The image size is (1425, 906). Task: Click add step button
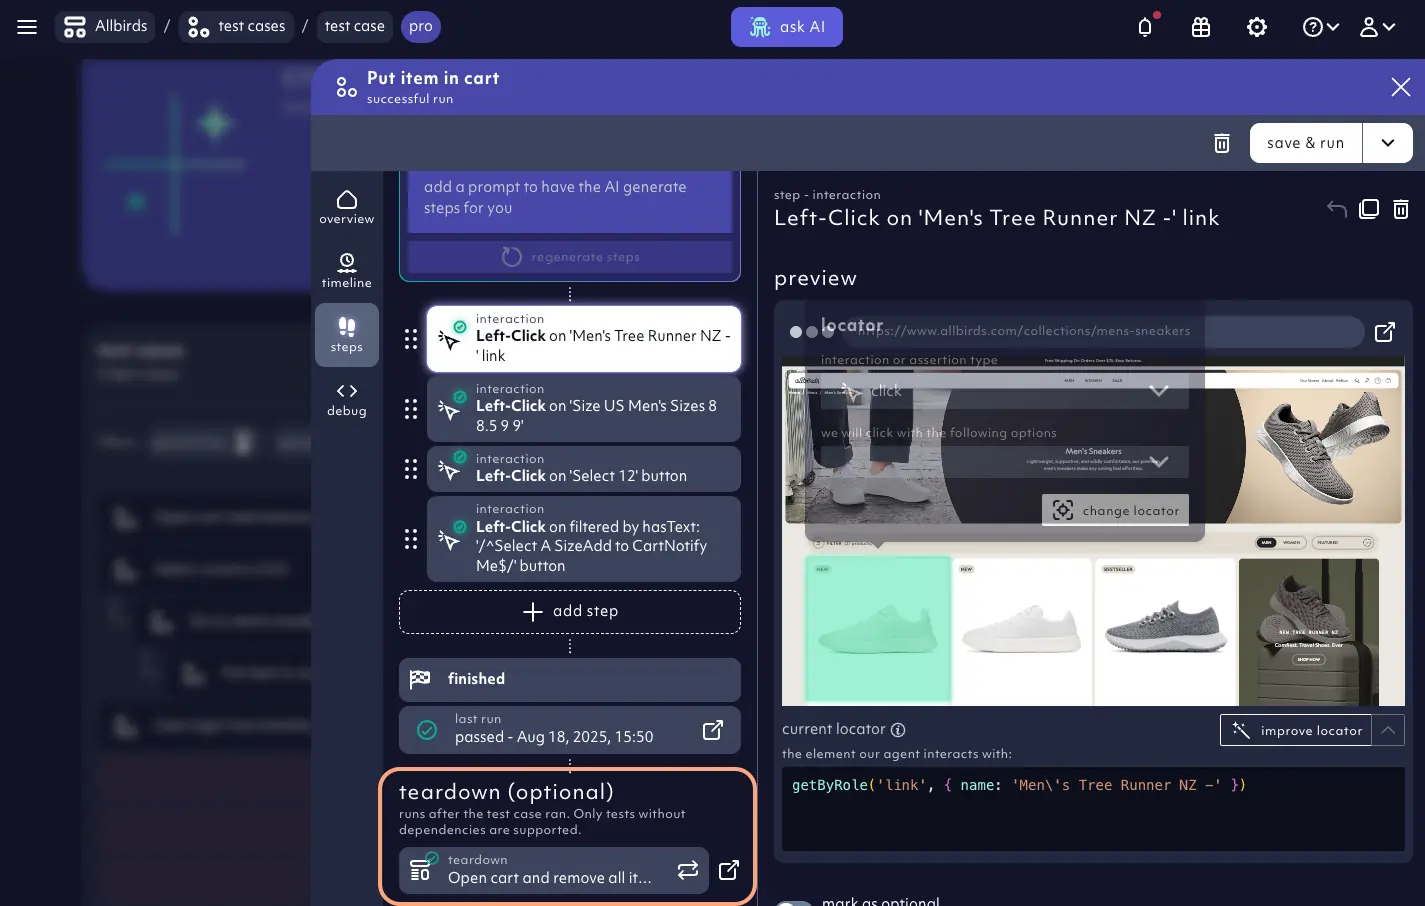click(x=570, y=612)
